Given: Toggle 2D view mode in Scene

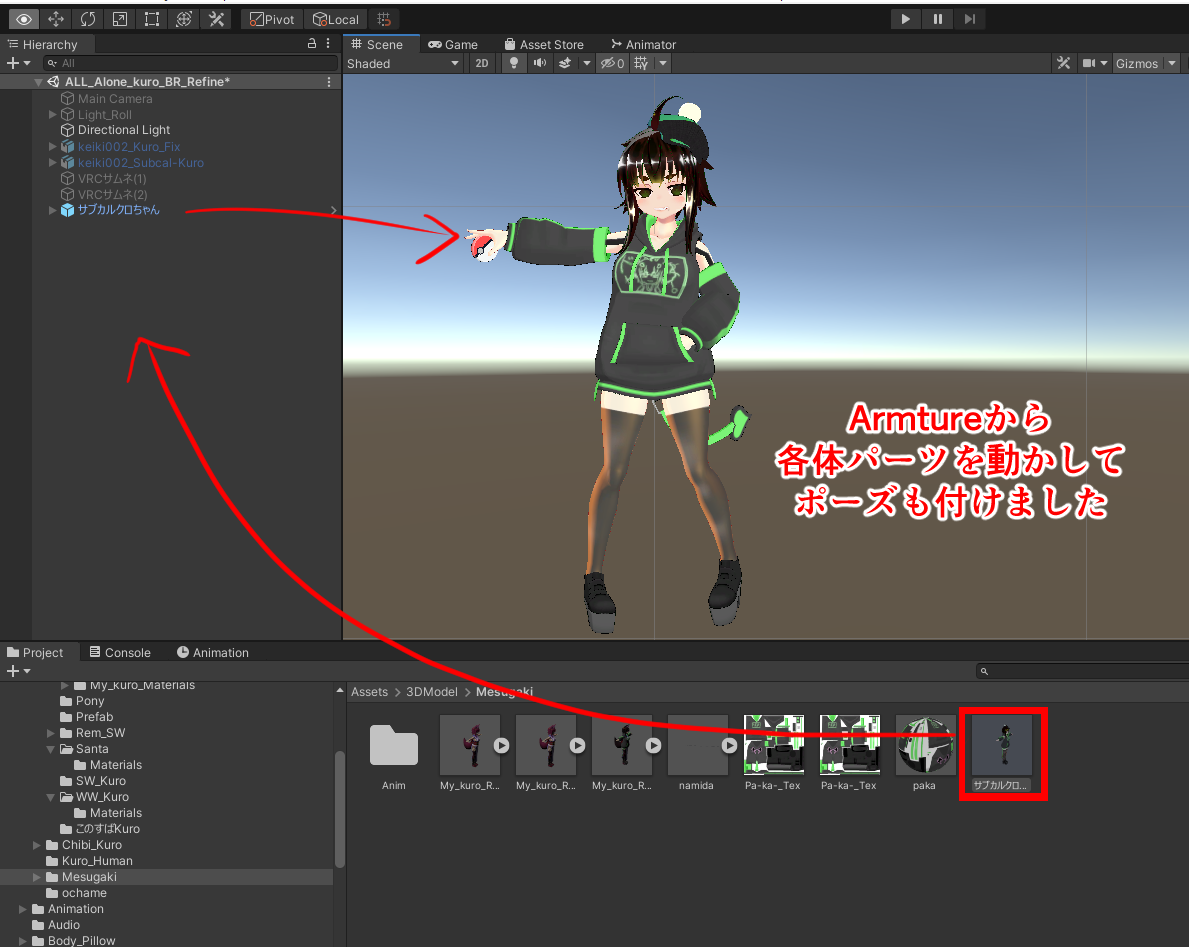Looking at the screenshot, I should pyautogui.click(x=482, y=64).
